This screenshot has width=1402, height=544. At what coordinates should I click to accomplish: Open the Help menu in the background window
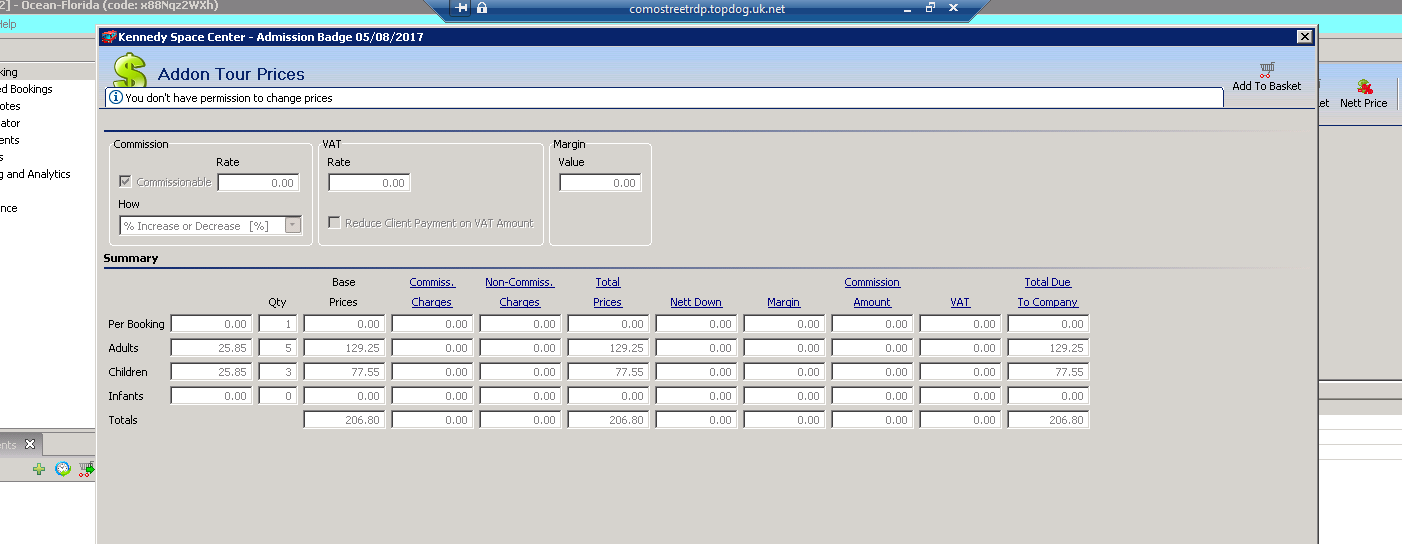[8, 24]
